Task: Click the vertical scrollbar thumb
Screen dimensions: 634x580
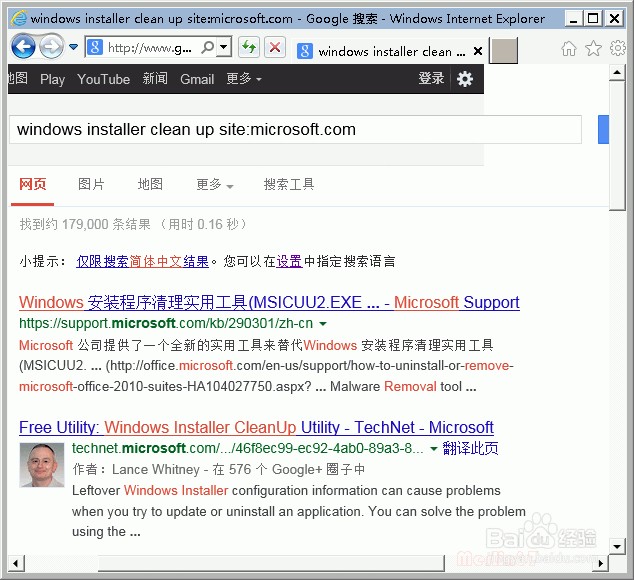Action: coord(617,146)
